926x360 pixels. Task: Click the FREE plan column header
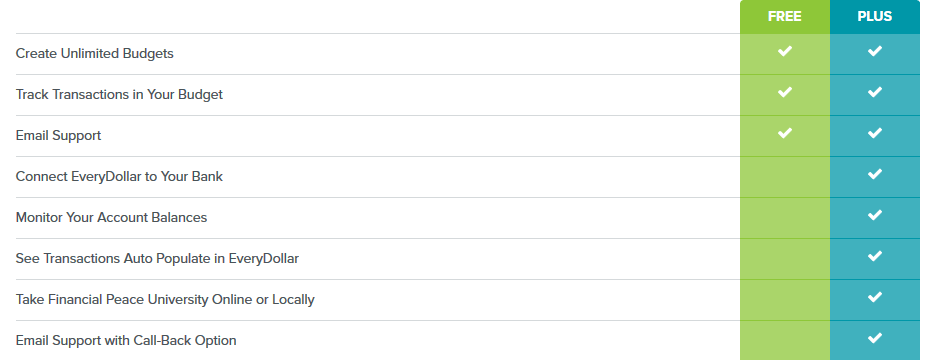[784, 17]
